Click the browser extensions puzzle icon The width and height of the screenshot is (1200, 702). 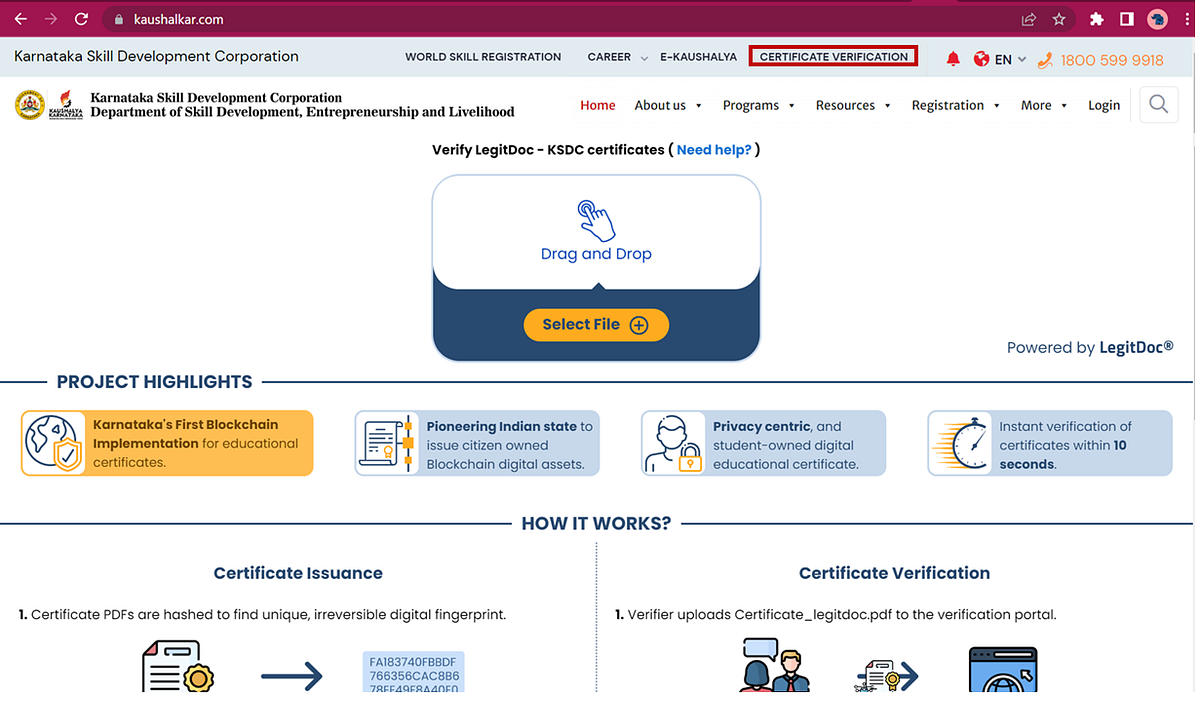1096,18
